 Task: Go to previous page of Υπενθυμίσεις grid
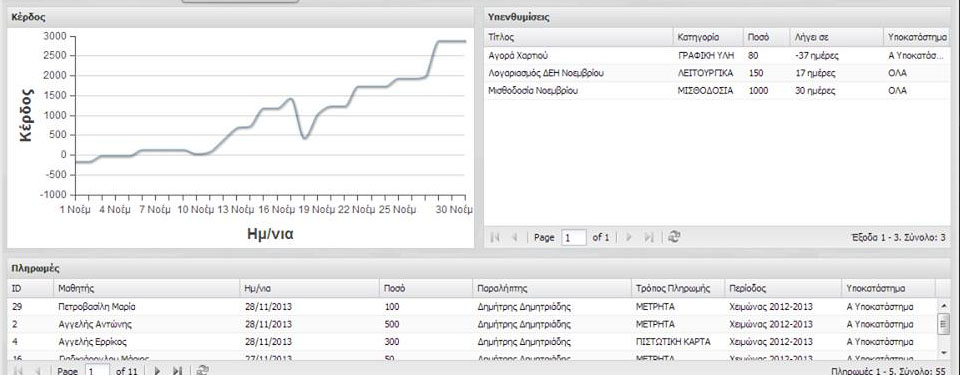click(515, 237)
